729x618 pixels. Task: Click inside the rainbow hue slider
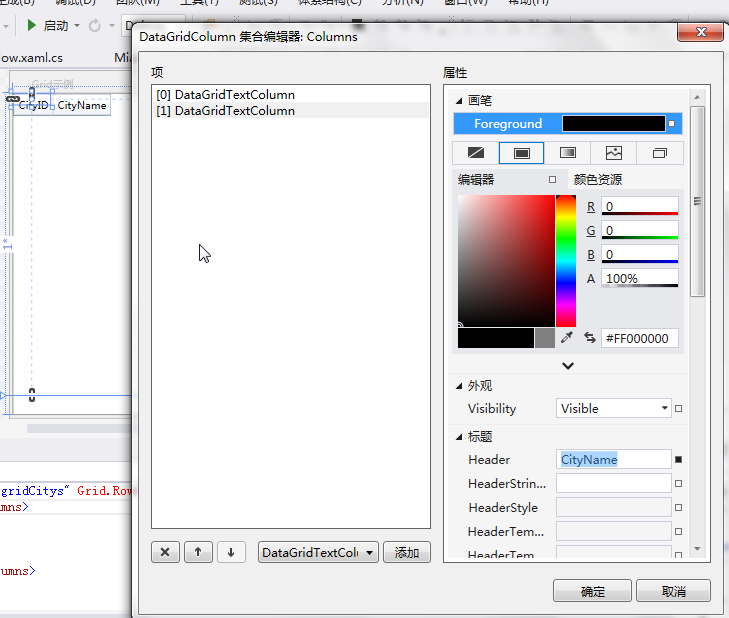[x=566, y=260]
